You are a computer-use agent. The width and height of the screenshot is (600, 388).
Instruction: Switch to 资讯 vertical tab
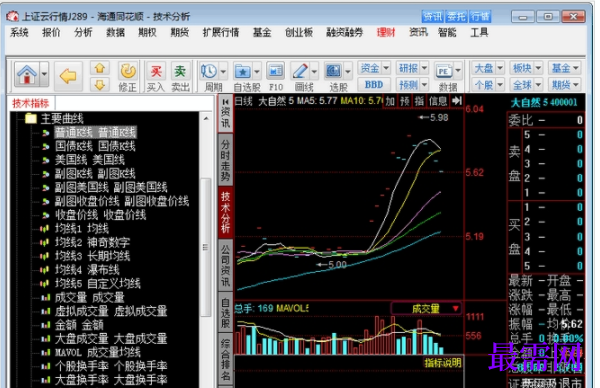click(225, 114)
